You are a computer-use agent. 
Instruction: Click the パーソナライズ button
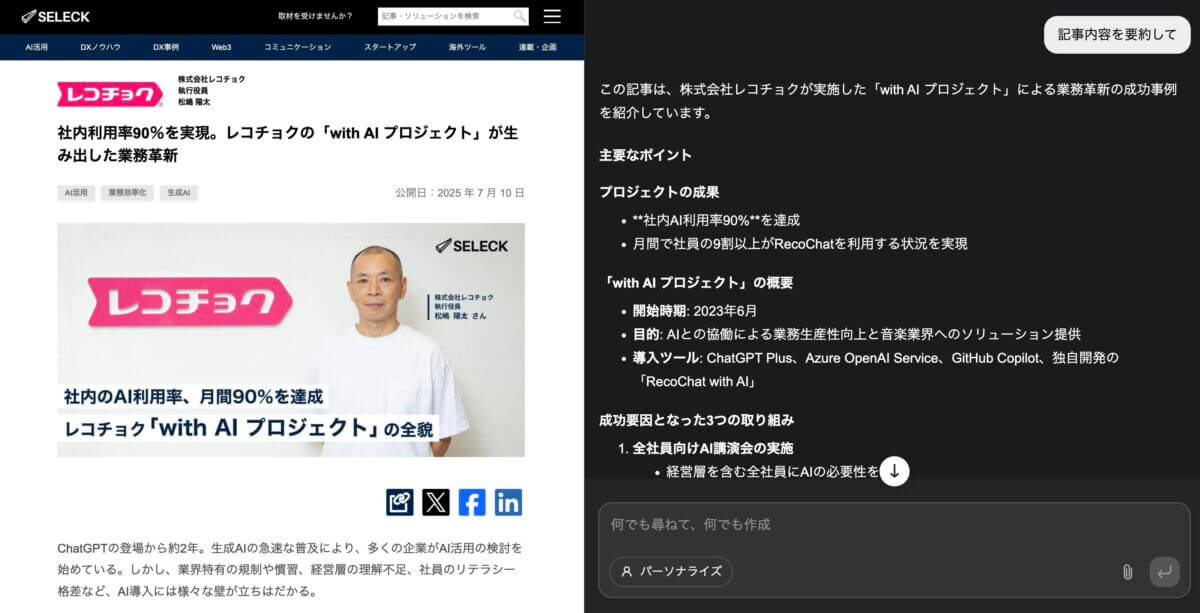[671, 572]
